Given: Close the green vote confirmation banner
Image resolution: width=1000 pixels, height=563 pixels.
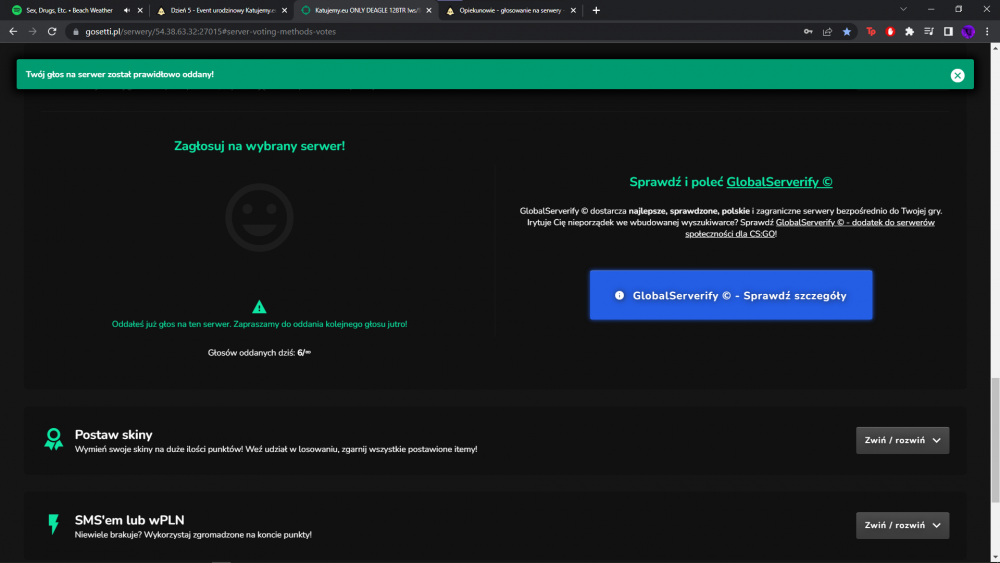Looking at the screenshot, I should pyautogui.click(x=957, y=75).
